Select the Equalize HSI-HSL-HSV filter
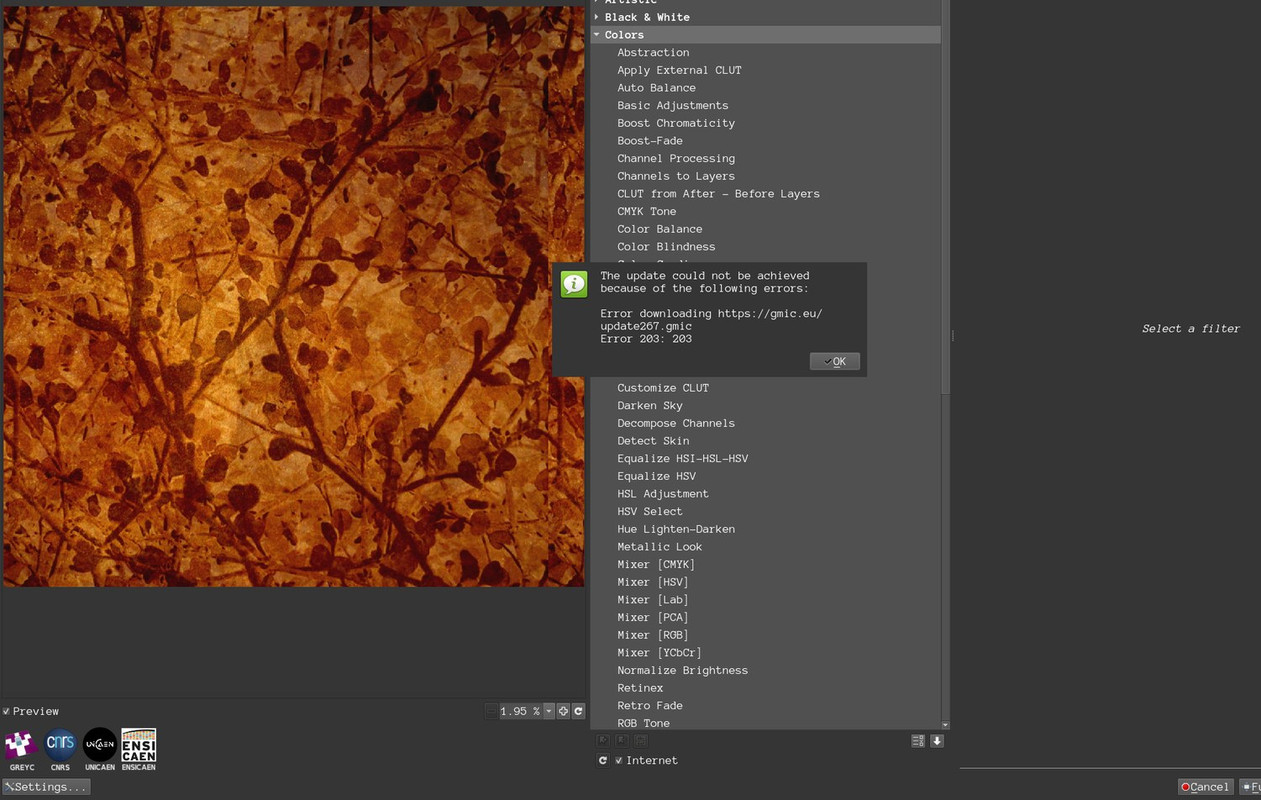The height and width of the screenshot is (800, 1261). (x=682, y=459)
